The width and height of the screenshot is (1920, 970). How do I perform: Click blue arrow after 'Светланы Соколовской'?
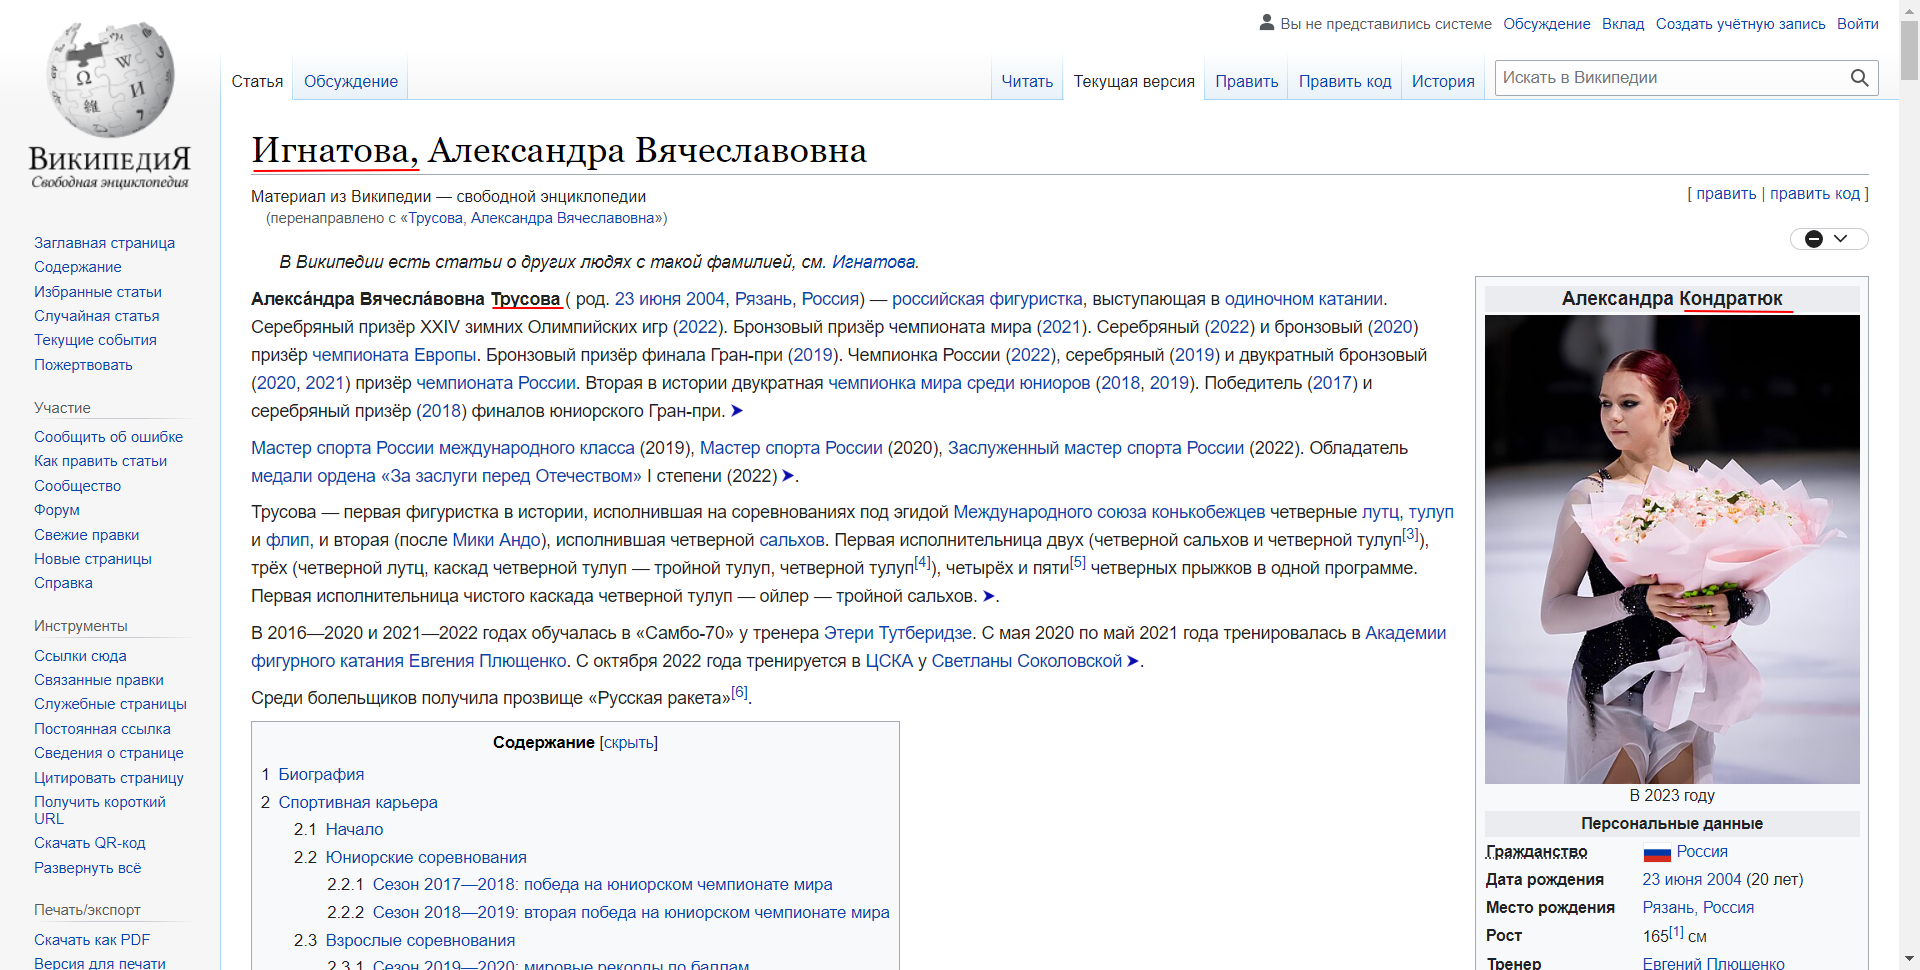1133,661
